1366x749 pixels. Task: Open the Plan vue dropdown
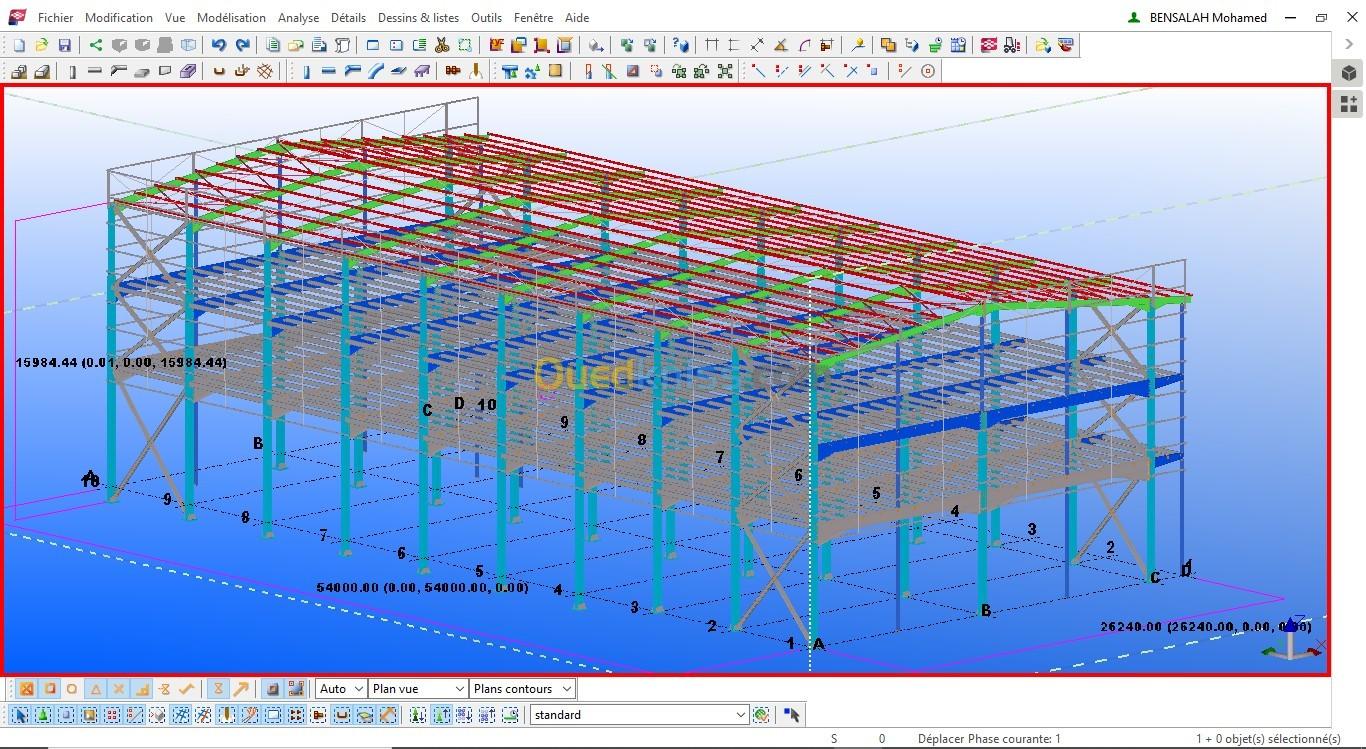pyautogui.click(x=418, y=689)
